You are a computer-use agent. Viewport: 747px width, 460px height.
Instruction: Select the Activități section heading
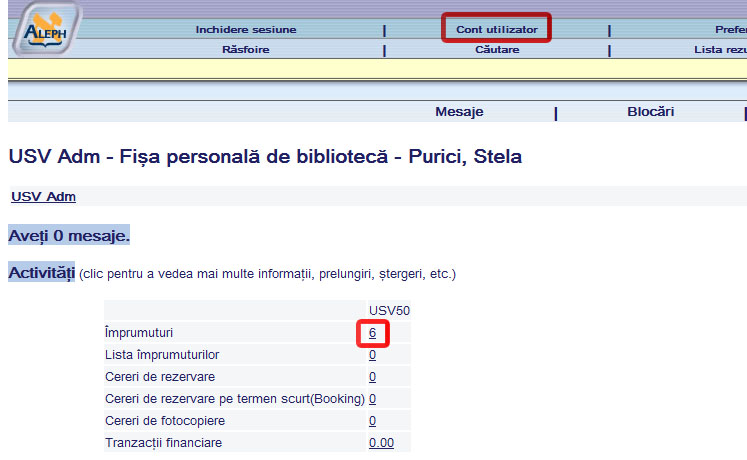[41, 272]
